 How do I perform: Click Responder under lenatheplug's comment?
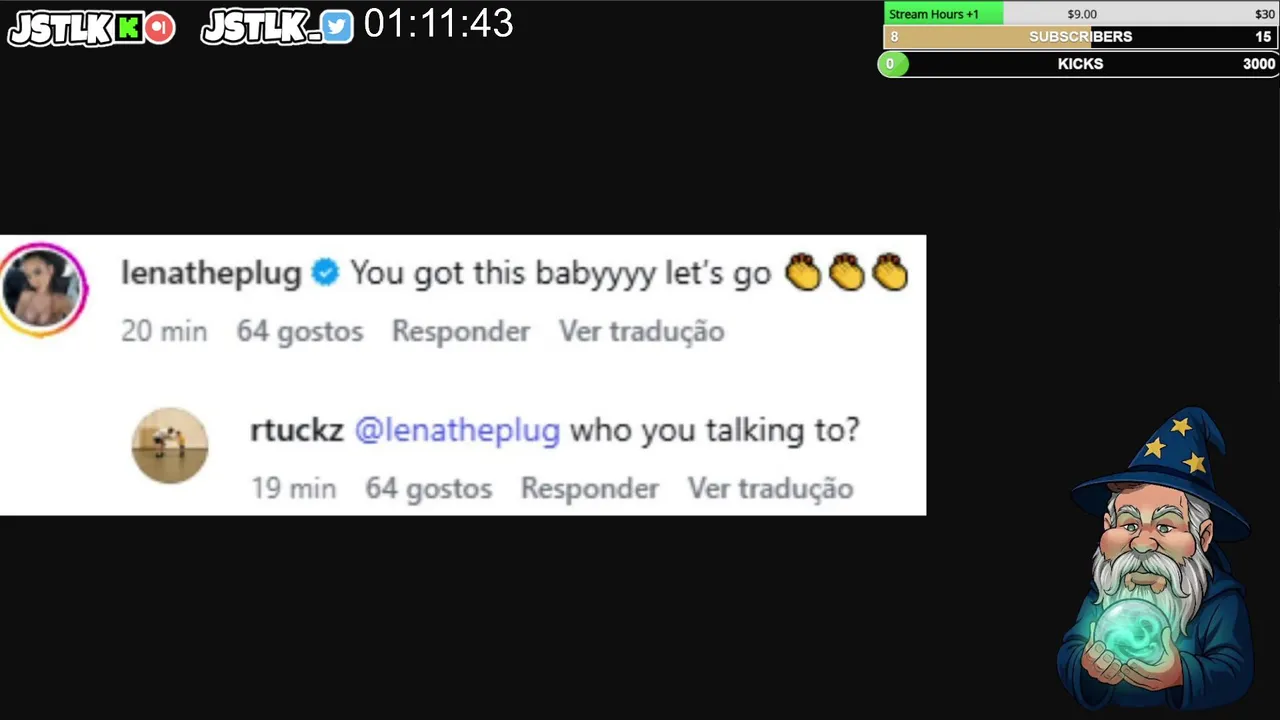point(461,331)
